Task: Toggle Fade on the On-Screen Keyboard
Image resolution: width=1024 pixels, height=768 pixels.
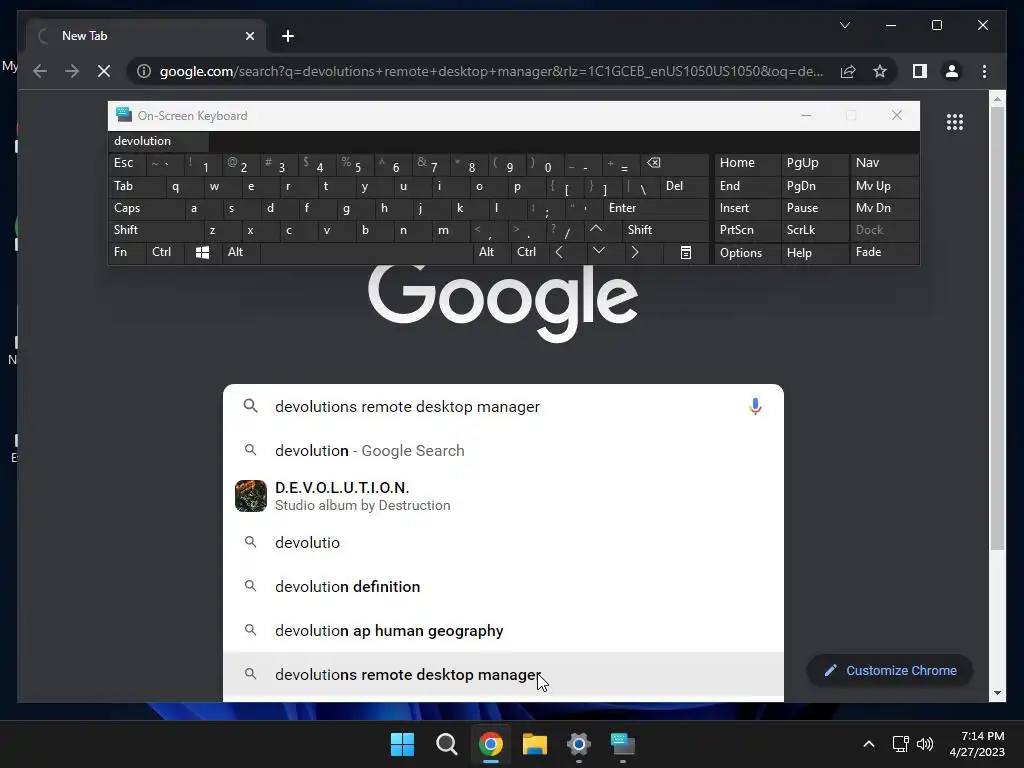Action: [884, 253]
